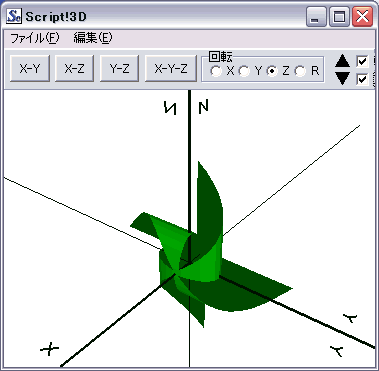Toggle the upper checkbox beside the arrows
Viewport: 379px width, 371px height.
(x=362, y=61)
